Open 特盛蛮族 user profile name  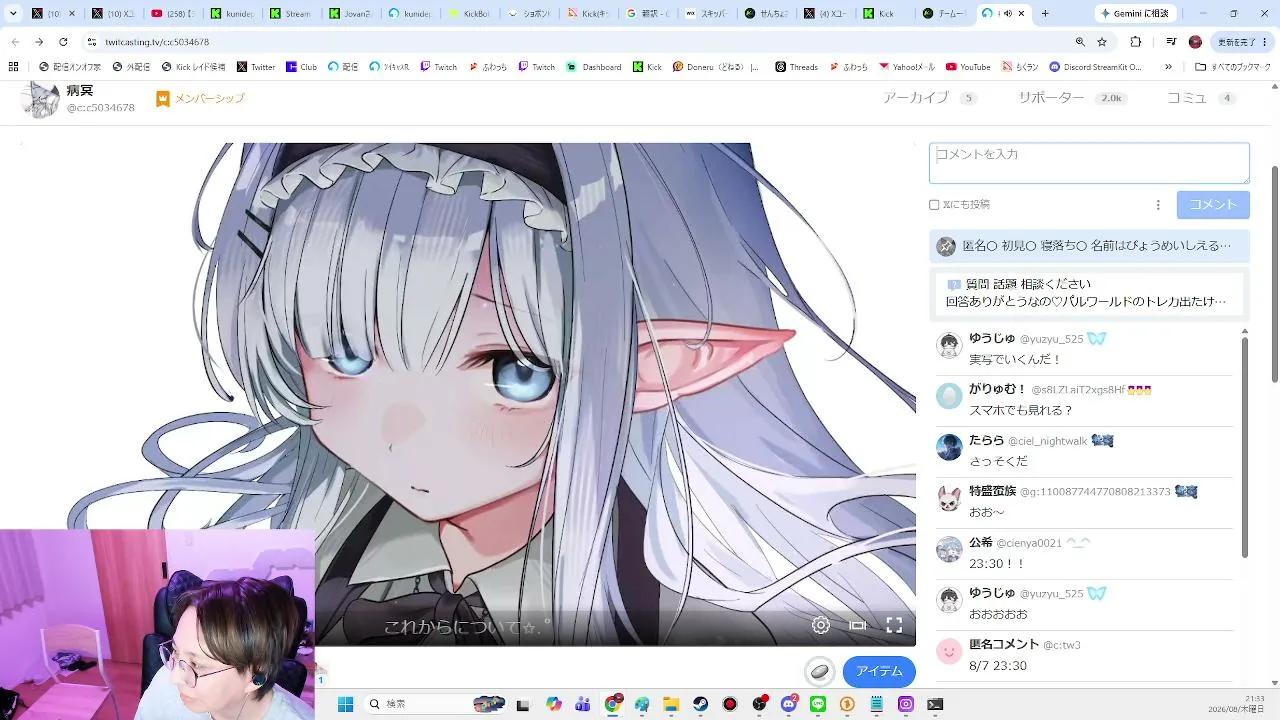coord(992,491)
